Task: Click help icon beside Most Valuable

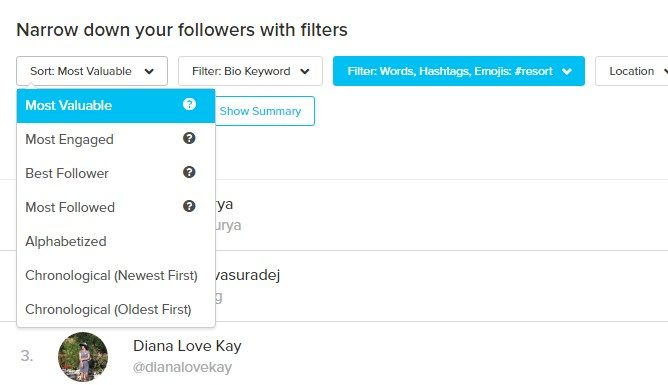Action: pos(189,104)
